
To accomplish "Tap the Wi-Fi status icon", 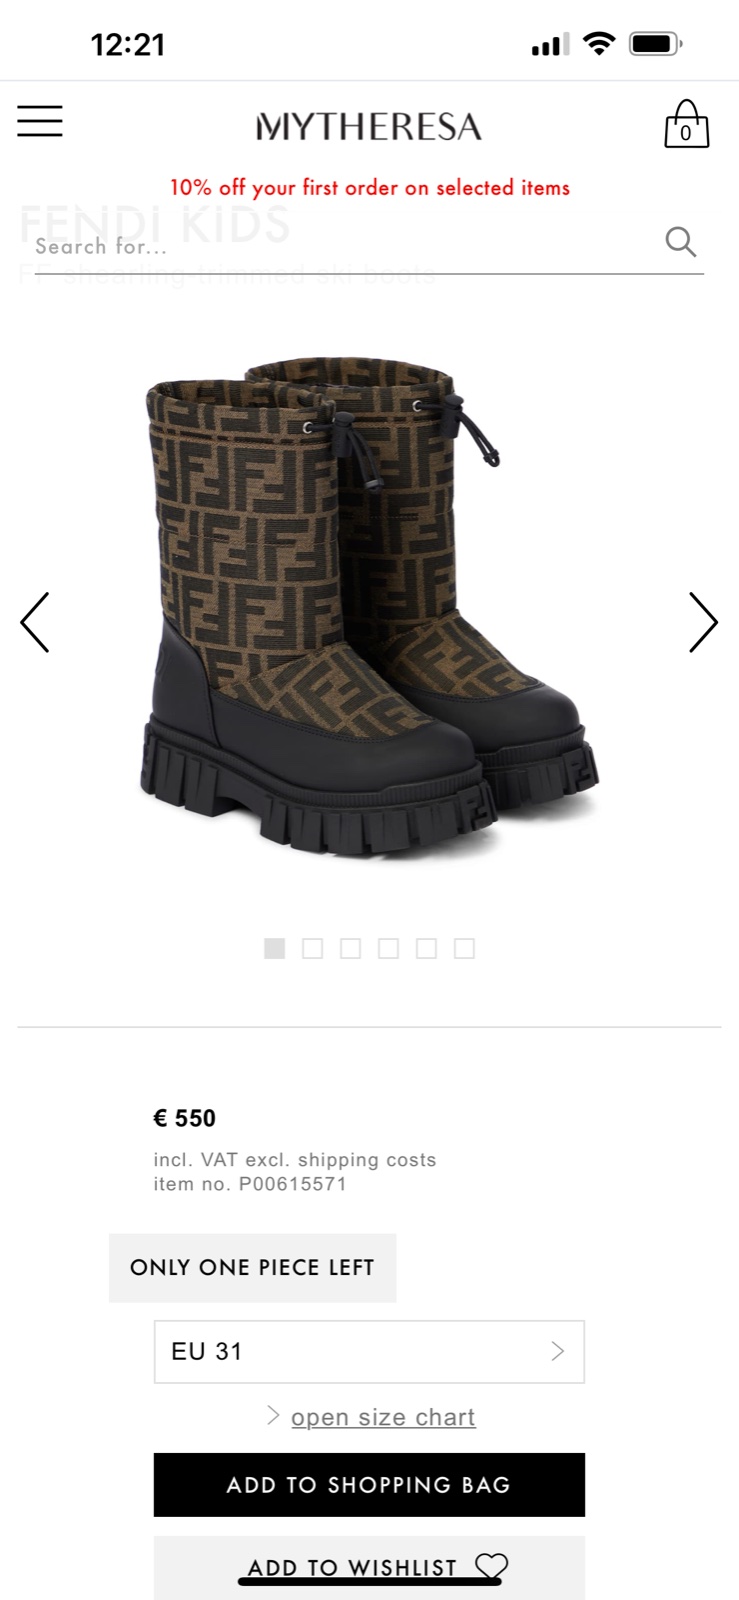I will click(x=599, y=44).
